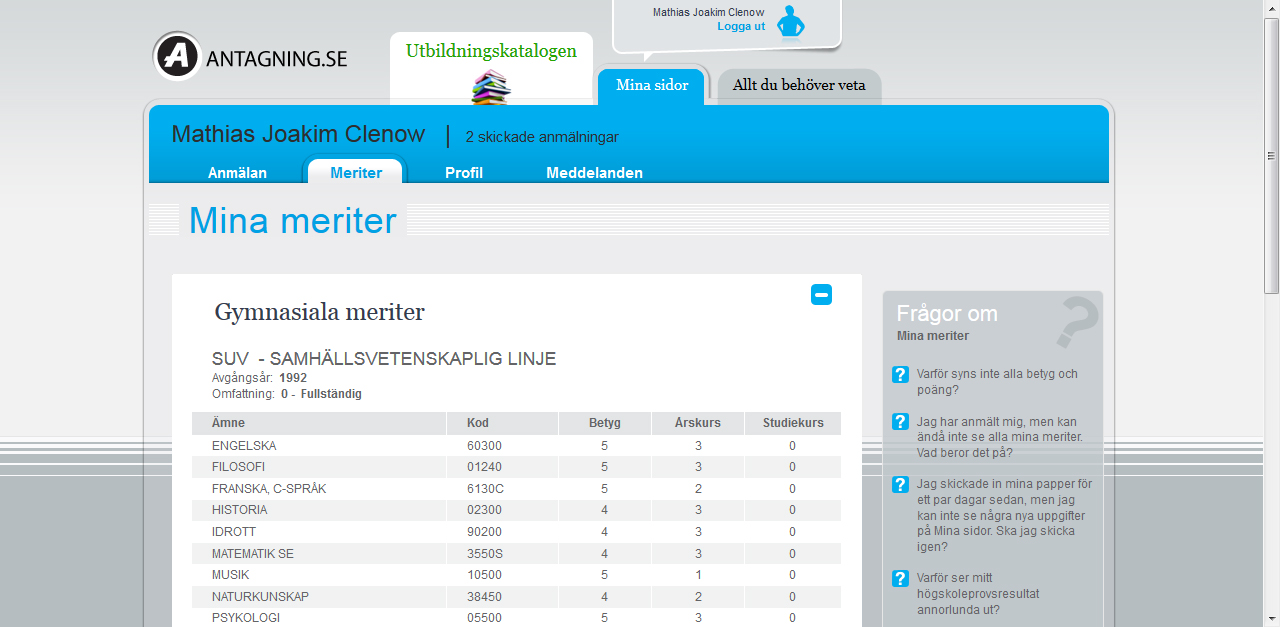Open the 'Allt du behöver veta' tab

click(x=799, y=86)
